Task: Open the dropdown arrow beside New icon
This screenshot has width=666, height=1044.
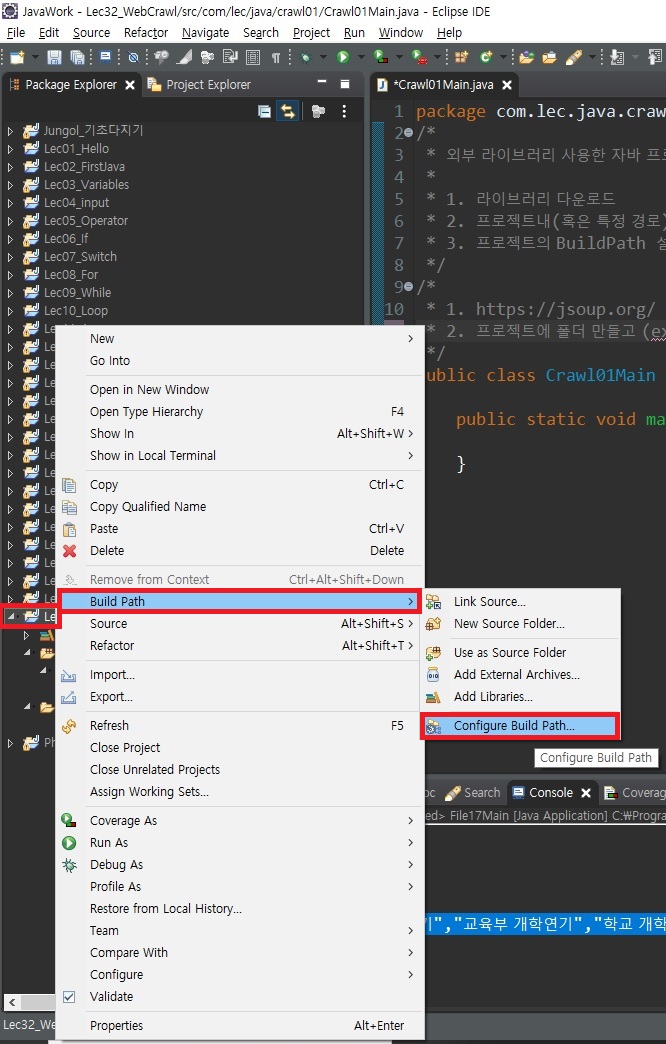Action: click(x=35, y=57)
